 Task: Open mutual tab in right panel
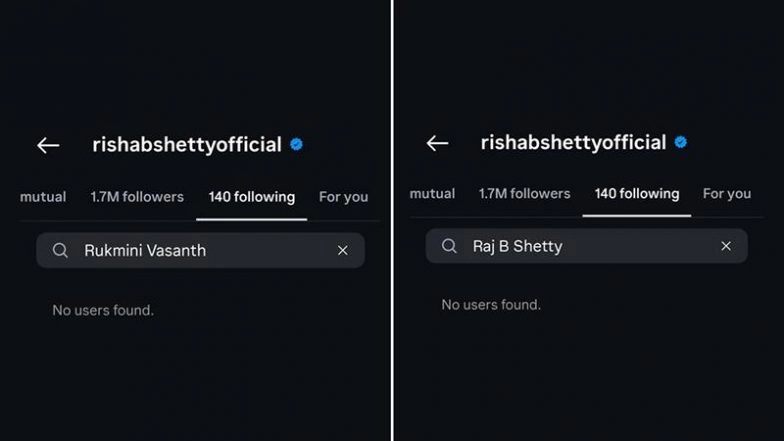(x=432, y=194)
